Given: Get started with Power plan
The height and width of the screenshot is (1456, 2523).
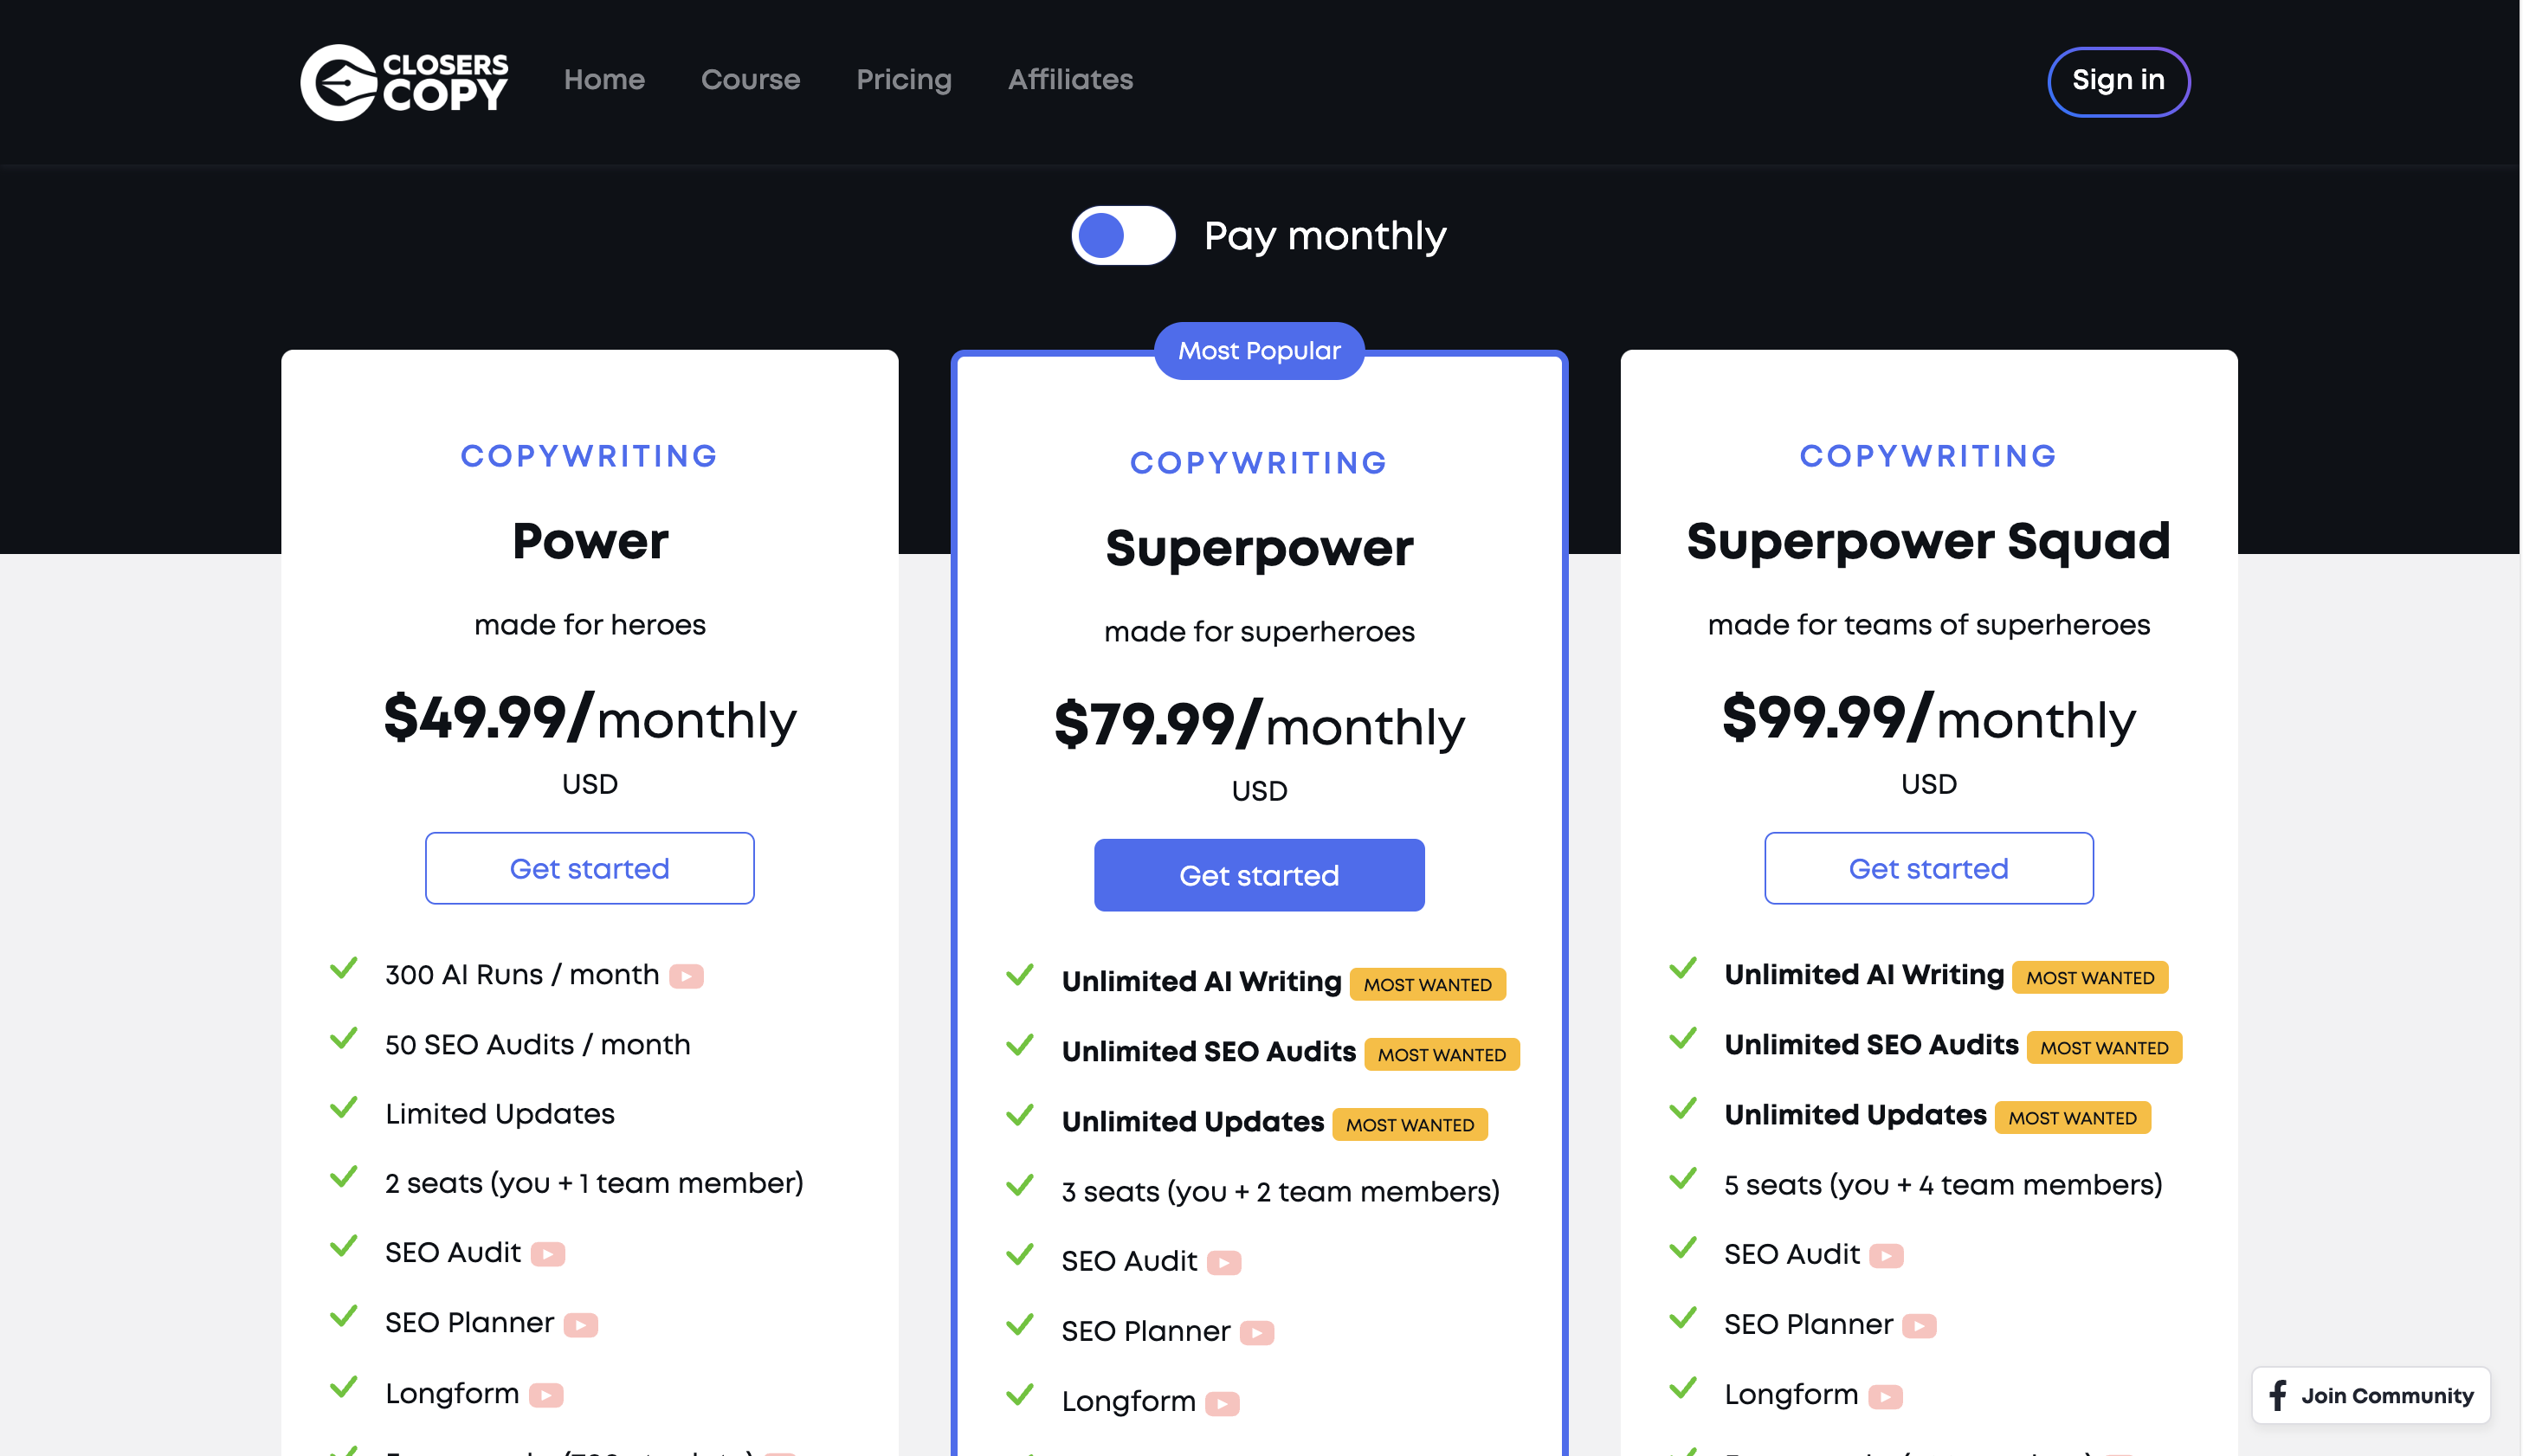Looking at the screenshot, I should [590, 868].
